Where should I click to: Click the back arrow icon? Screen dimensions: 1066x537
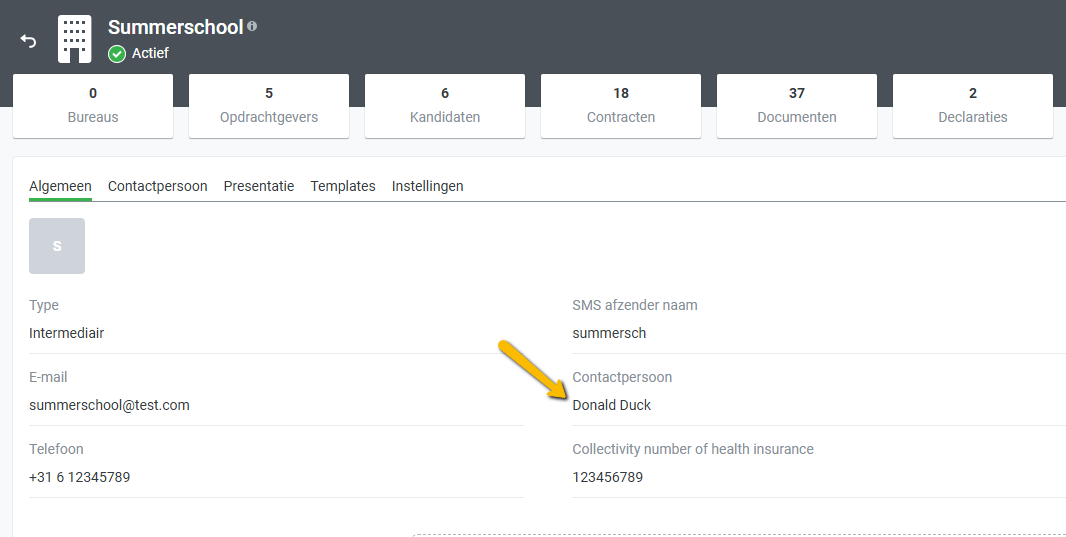coord(28,40)
